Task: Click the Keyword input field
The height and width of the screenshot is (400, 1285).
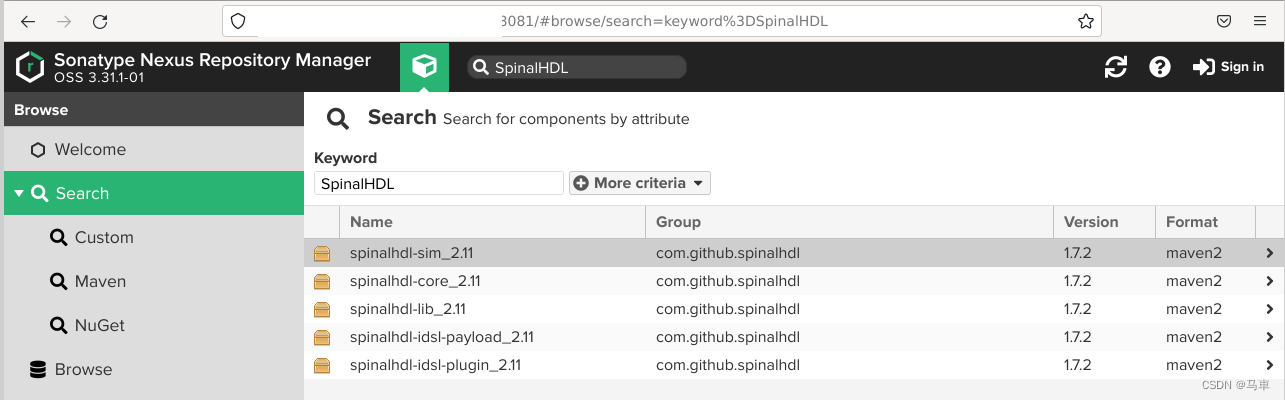Action: [x=438, y=183]
